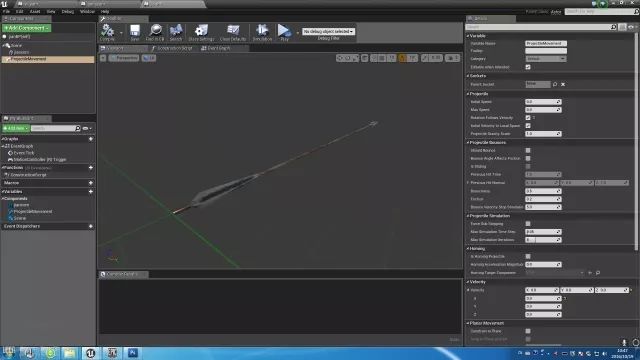Image resolution: width=640 pixels, height=360 pixels.
Task: Toggle Rotation Follows Velocity checkbox
Action: pos(528,118)
